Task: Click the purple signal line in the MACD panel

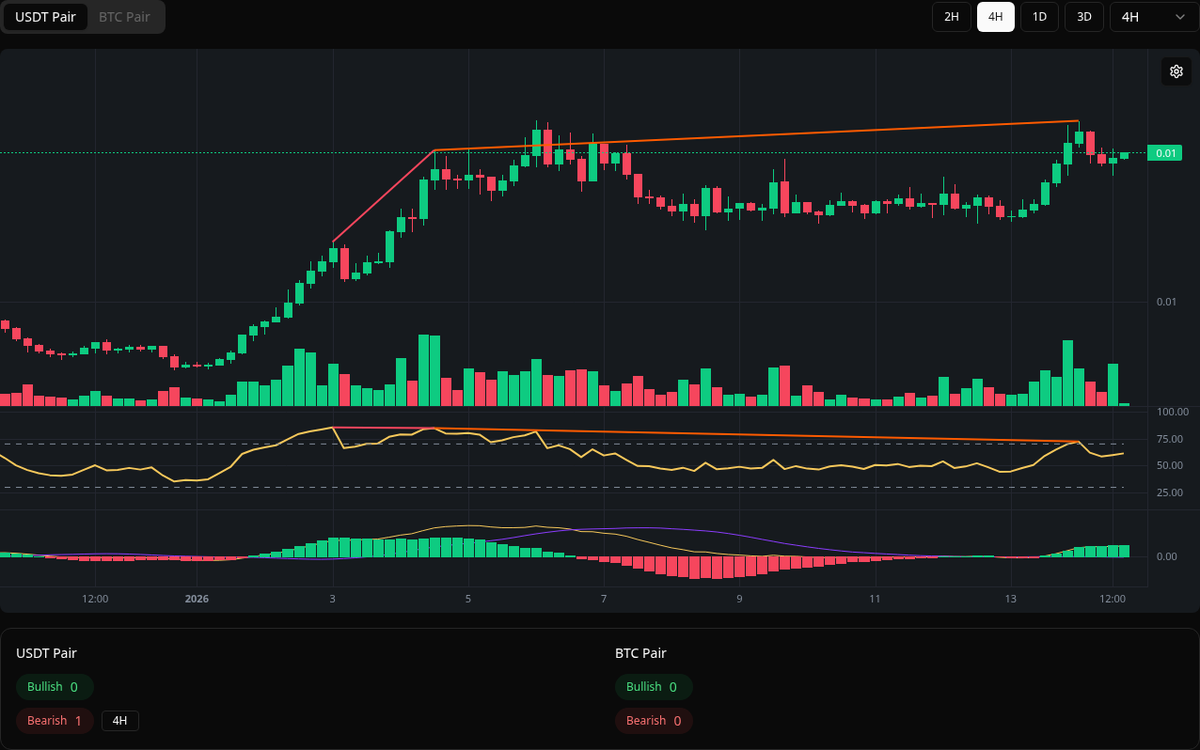Action: [700, 533]
